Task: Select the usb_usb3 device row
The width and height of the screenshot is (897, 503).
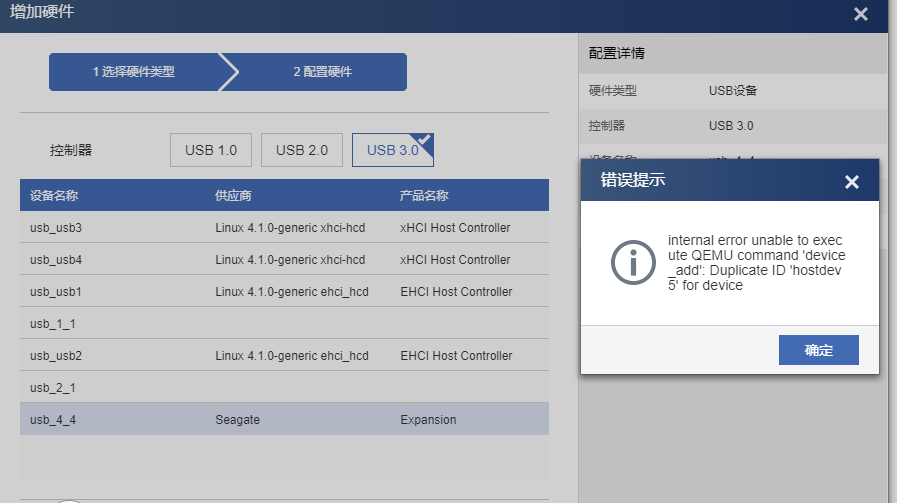Action: (284, 227)
